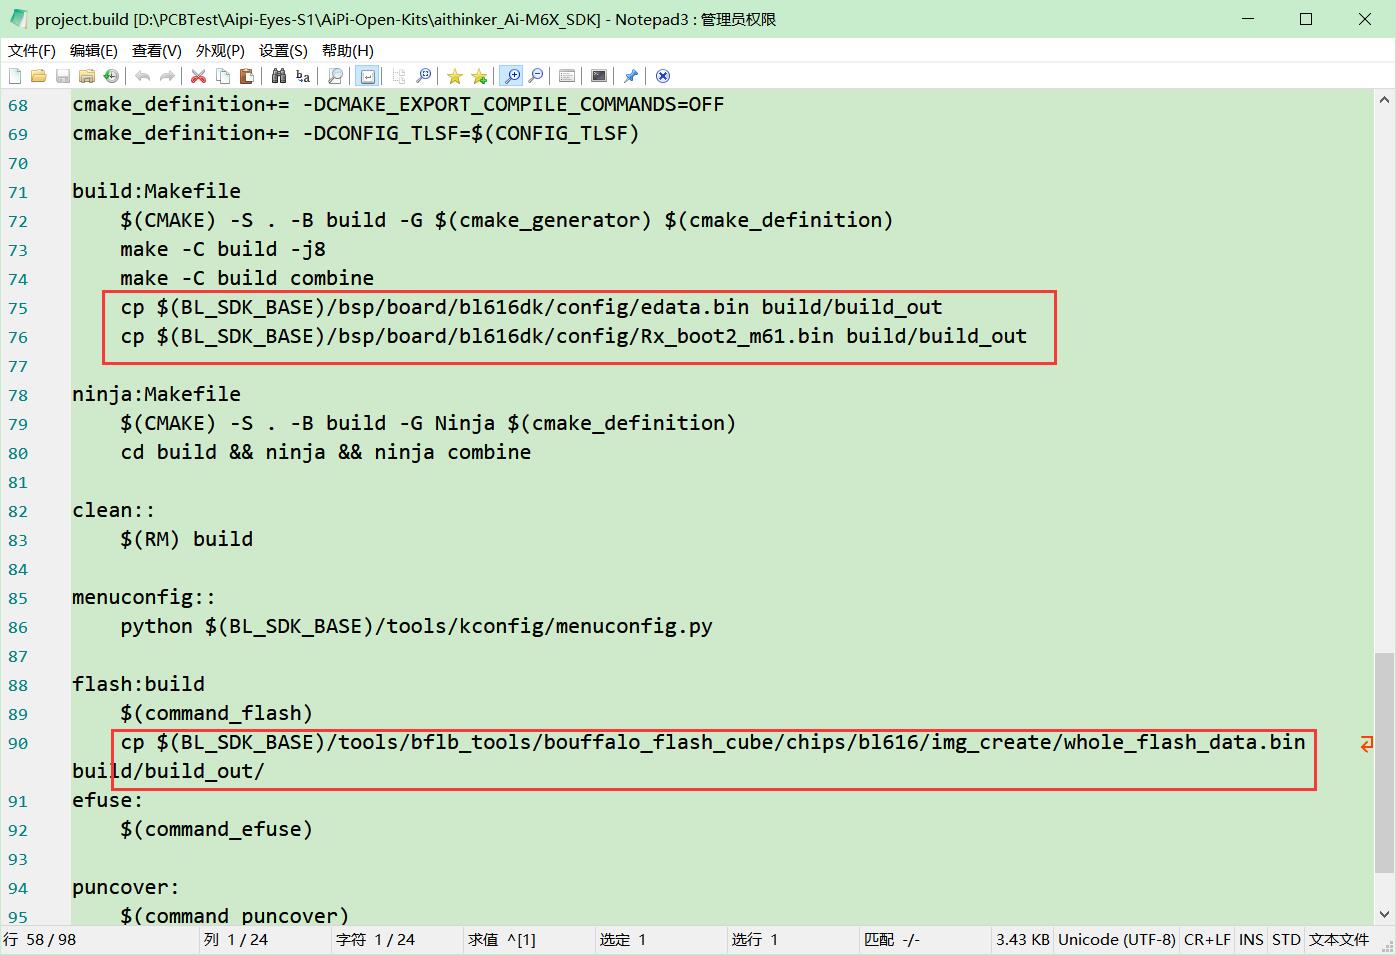Click the scrollbar down arrow
This screenshot has width=1396, height=955.
point(1385,914)
